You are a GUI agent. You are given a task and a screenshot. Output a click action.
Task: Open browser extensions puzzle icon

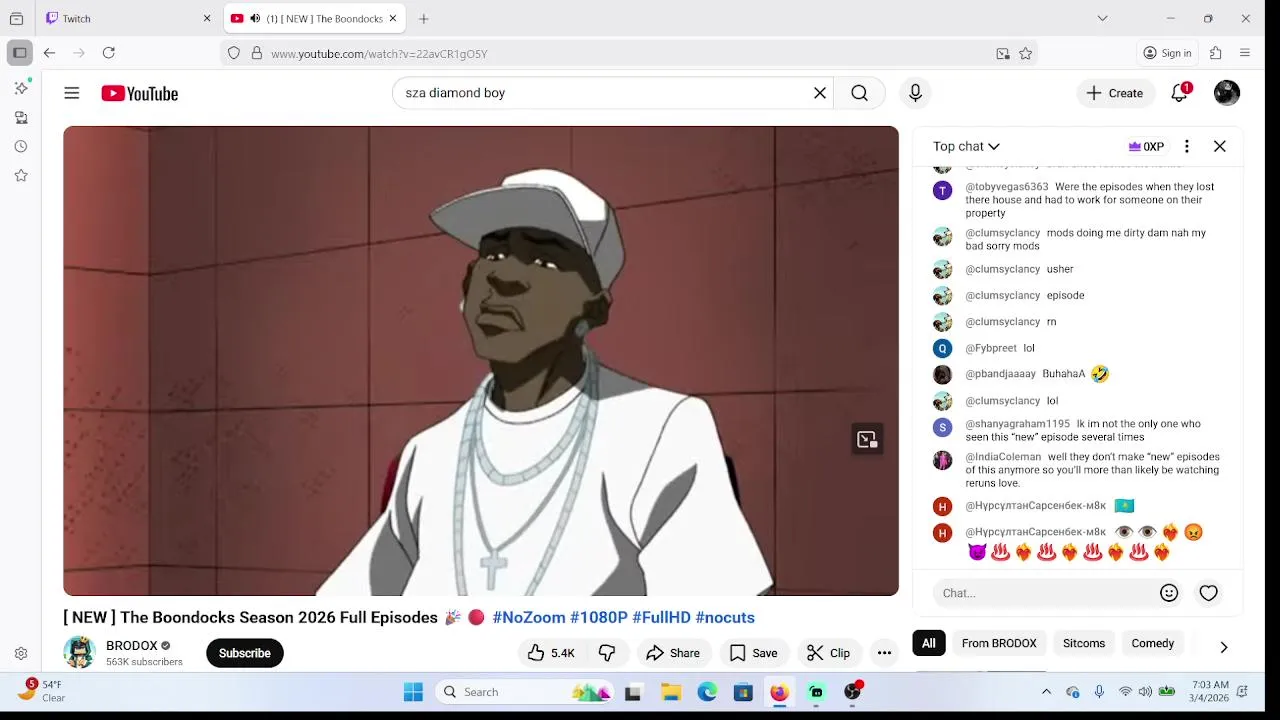pyautogui.click(x=1216, y=53)
